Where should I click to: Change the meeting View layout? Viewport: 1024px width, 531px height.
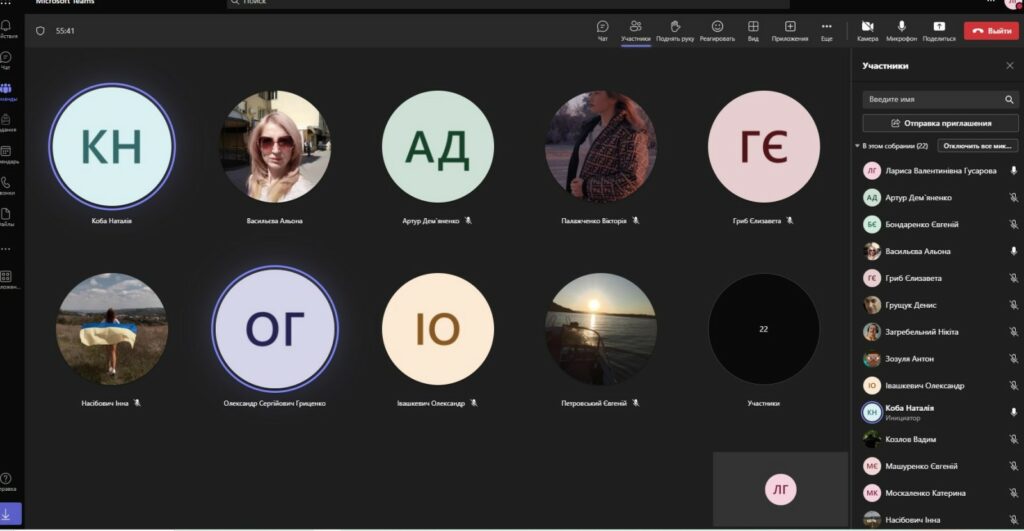753,30
